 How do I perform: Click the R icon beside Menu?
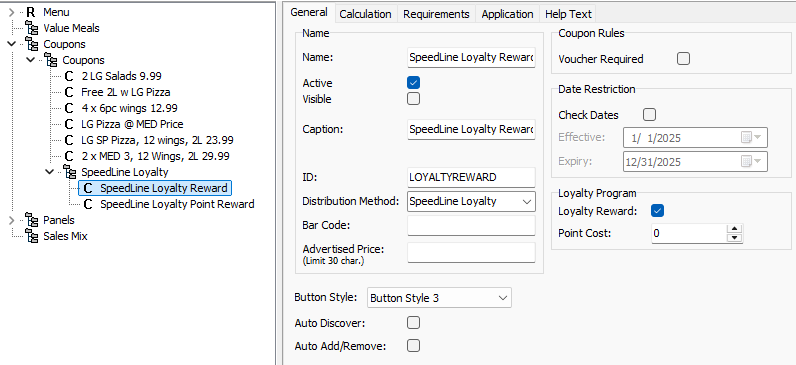pyautogui.click(x=31, y=12)
